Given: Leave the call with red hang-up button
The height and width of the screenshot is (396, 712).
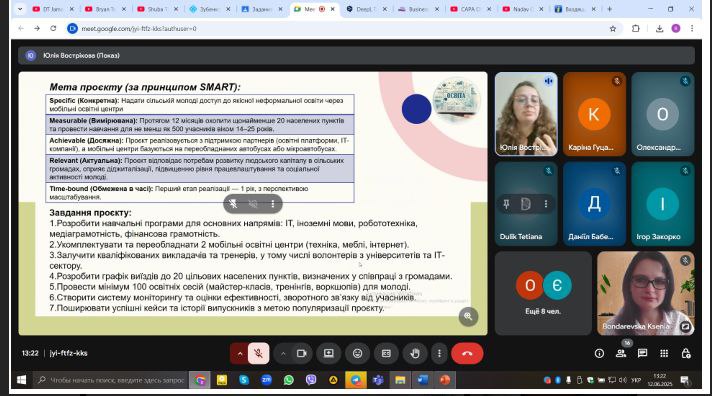Looking at the screenshot, I should 467,353.
